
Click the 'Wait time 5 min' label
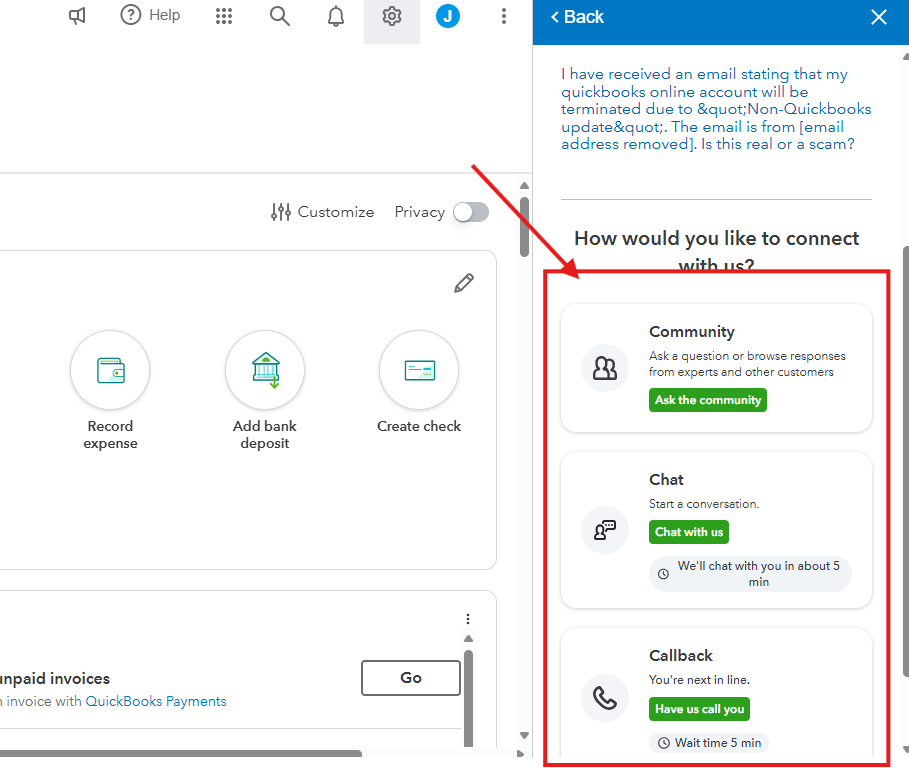tap(709, 742)
